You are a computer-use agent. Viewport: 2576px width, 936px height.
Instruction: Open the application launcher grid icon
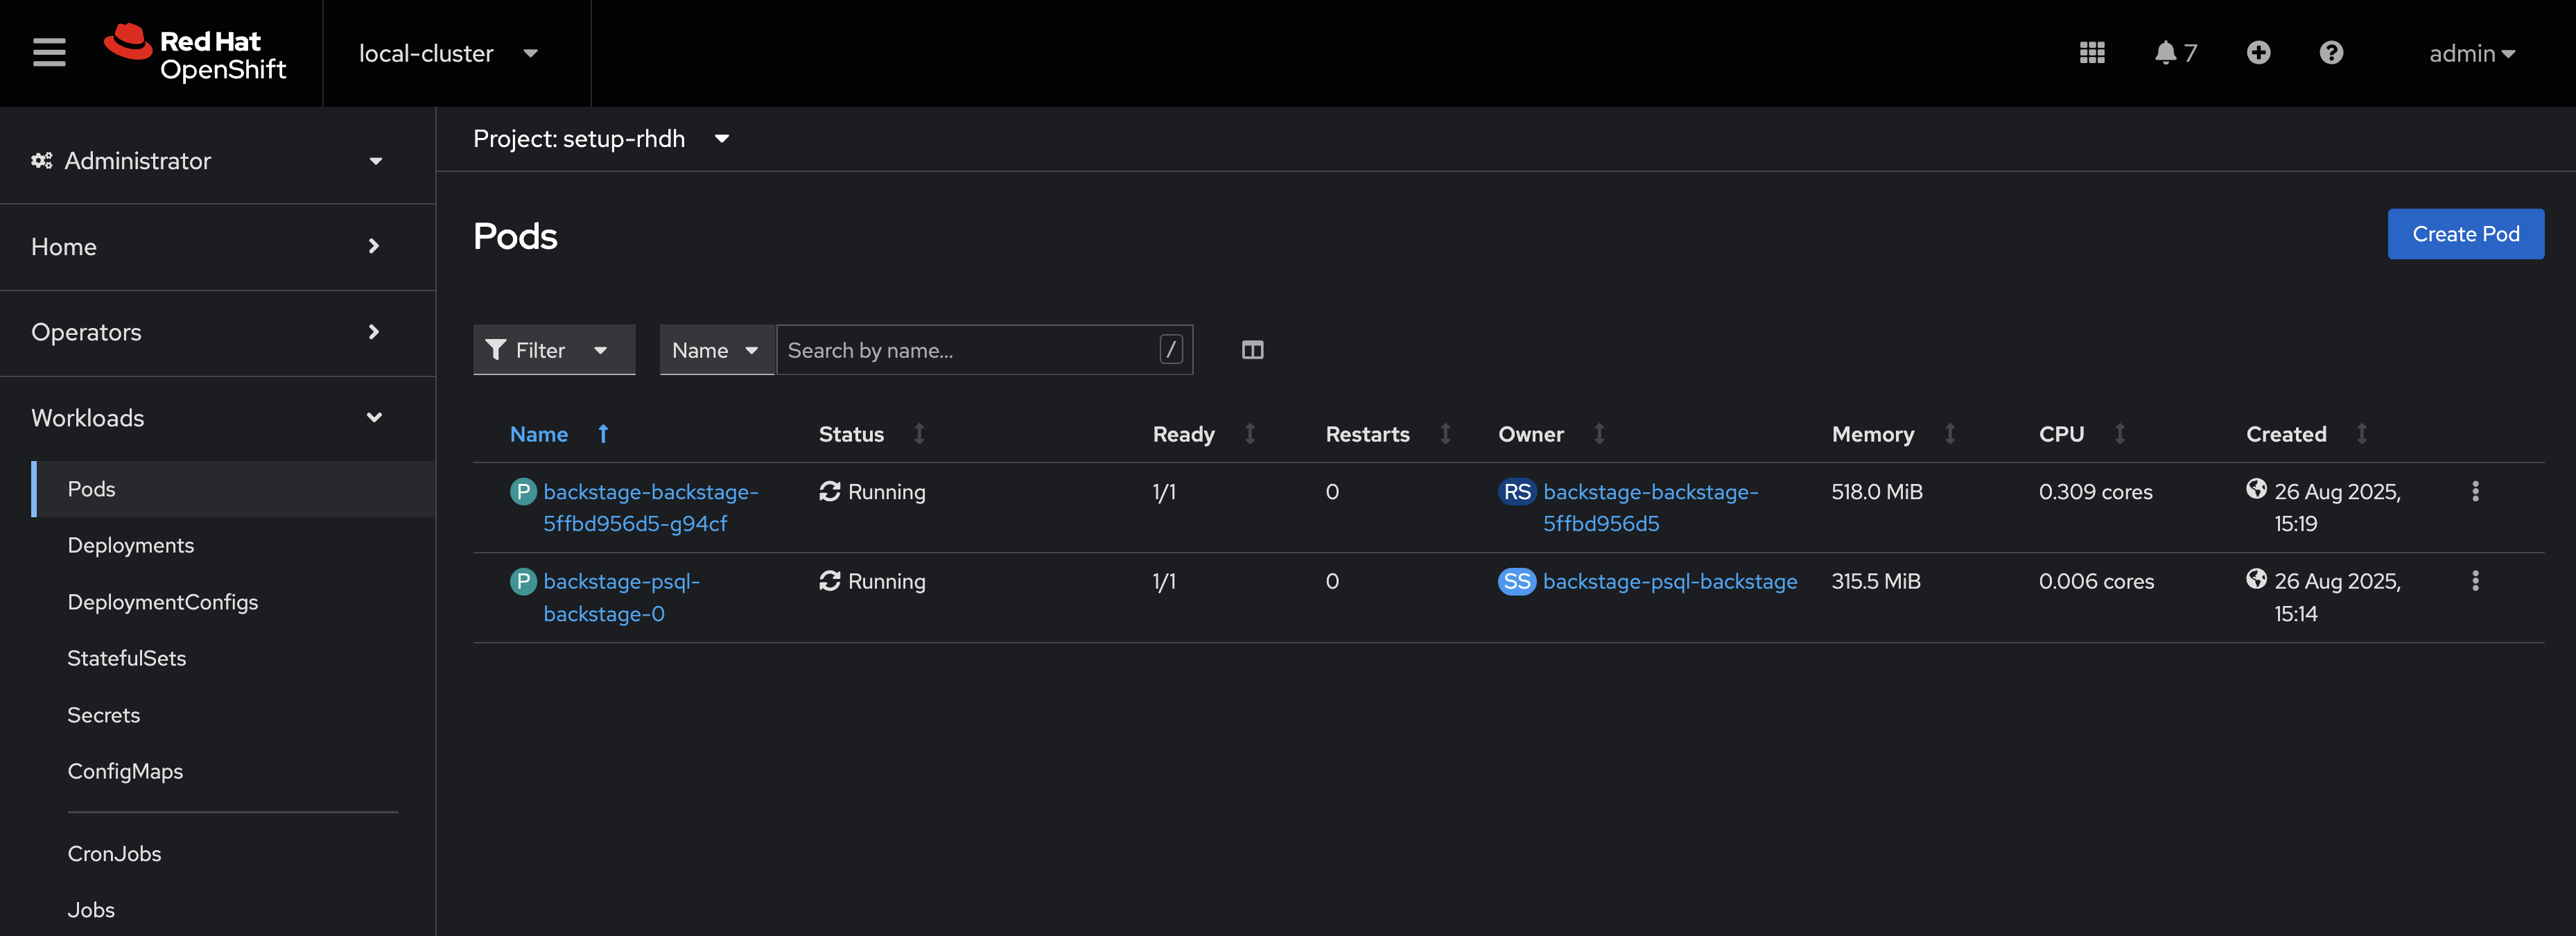[x=2092, y=52]
